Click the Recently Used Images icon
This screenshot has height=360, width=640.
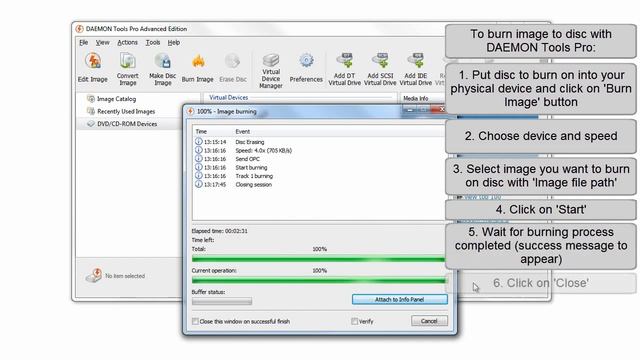91,111
